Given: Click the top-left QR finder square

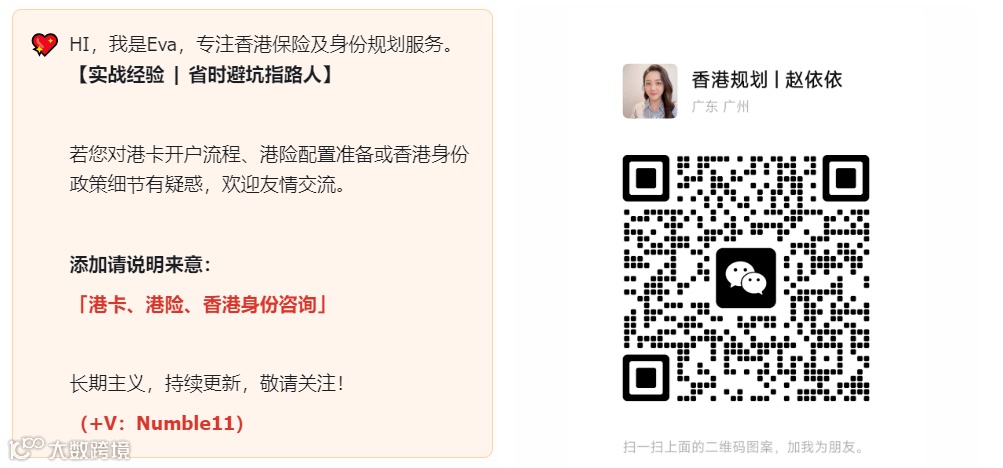Looking at the screenshot, I should 646,178.
